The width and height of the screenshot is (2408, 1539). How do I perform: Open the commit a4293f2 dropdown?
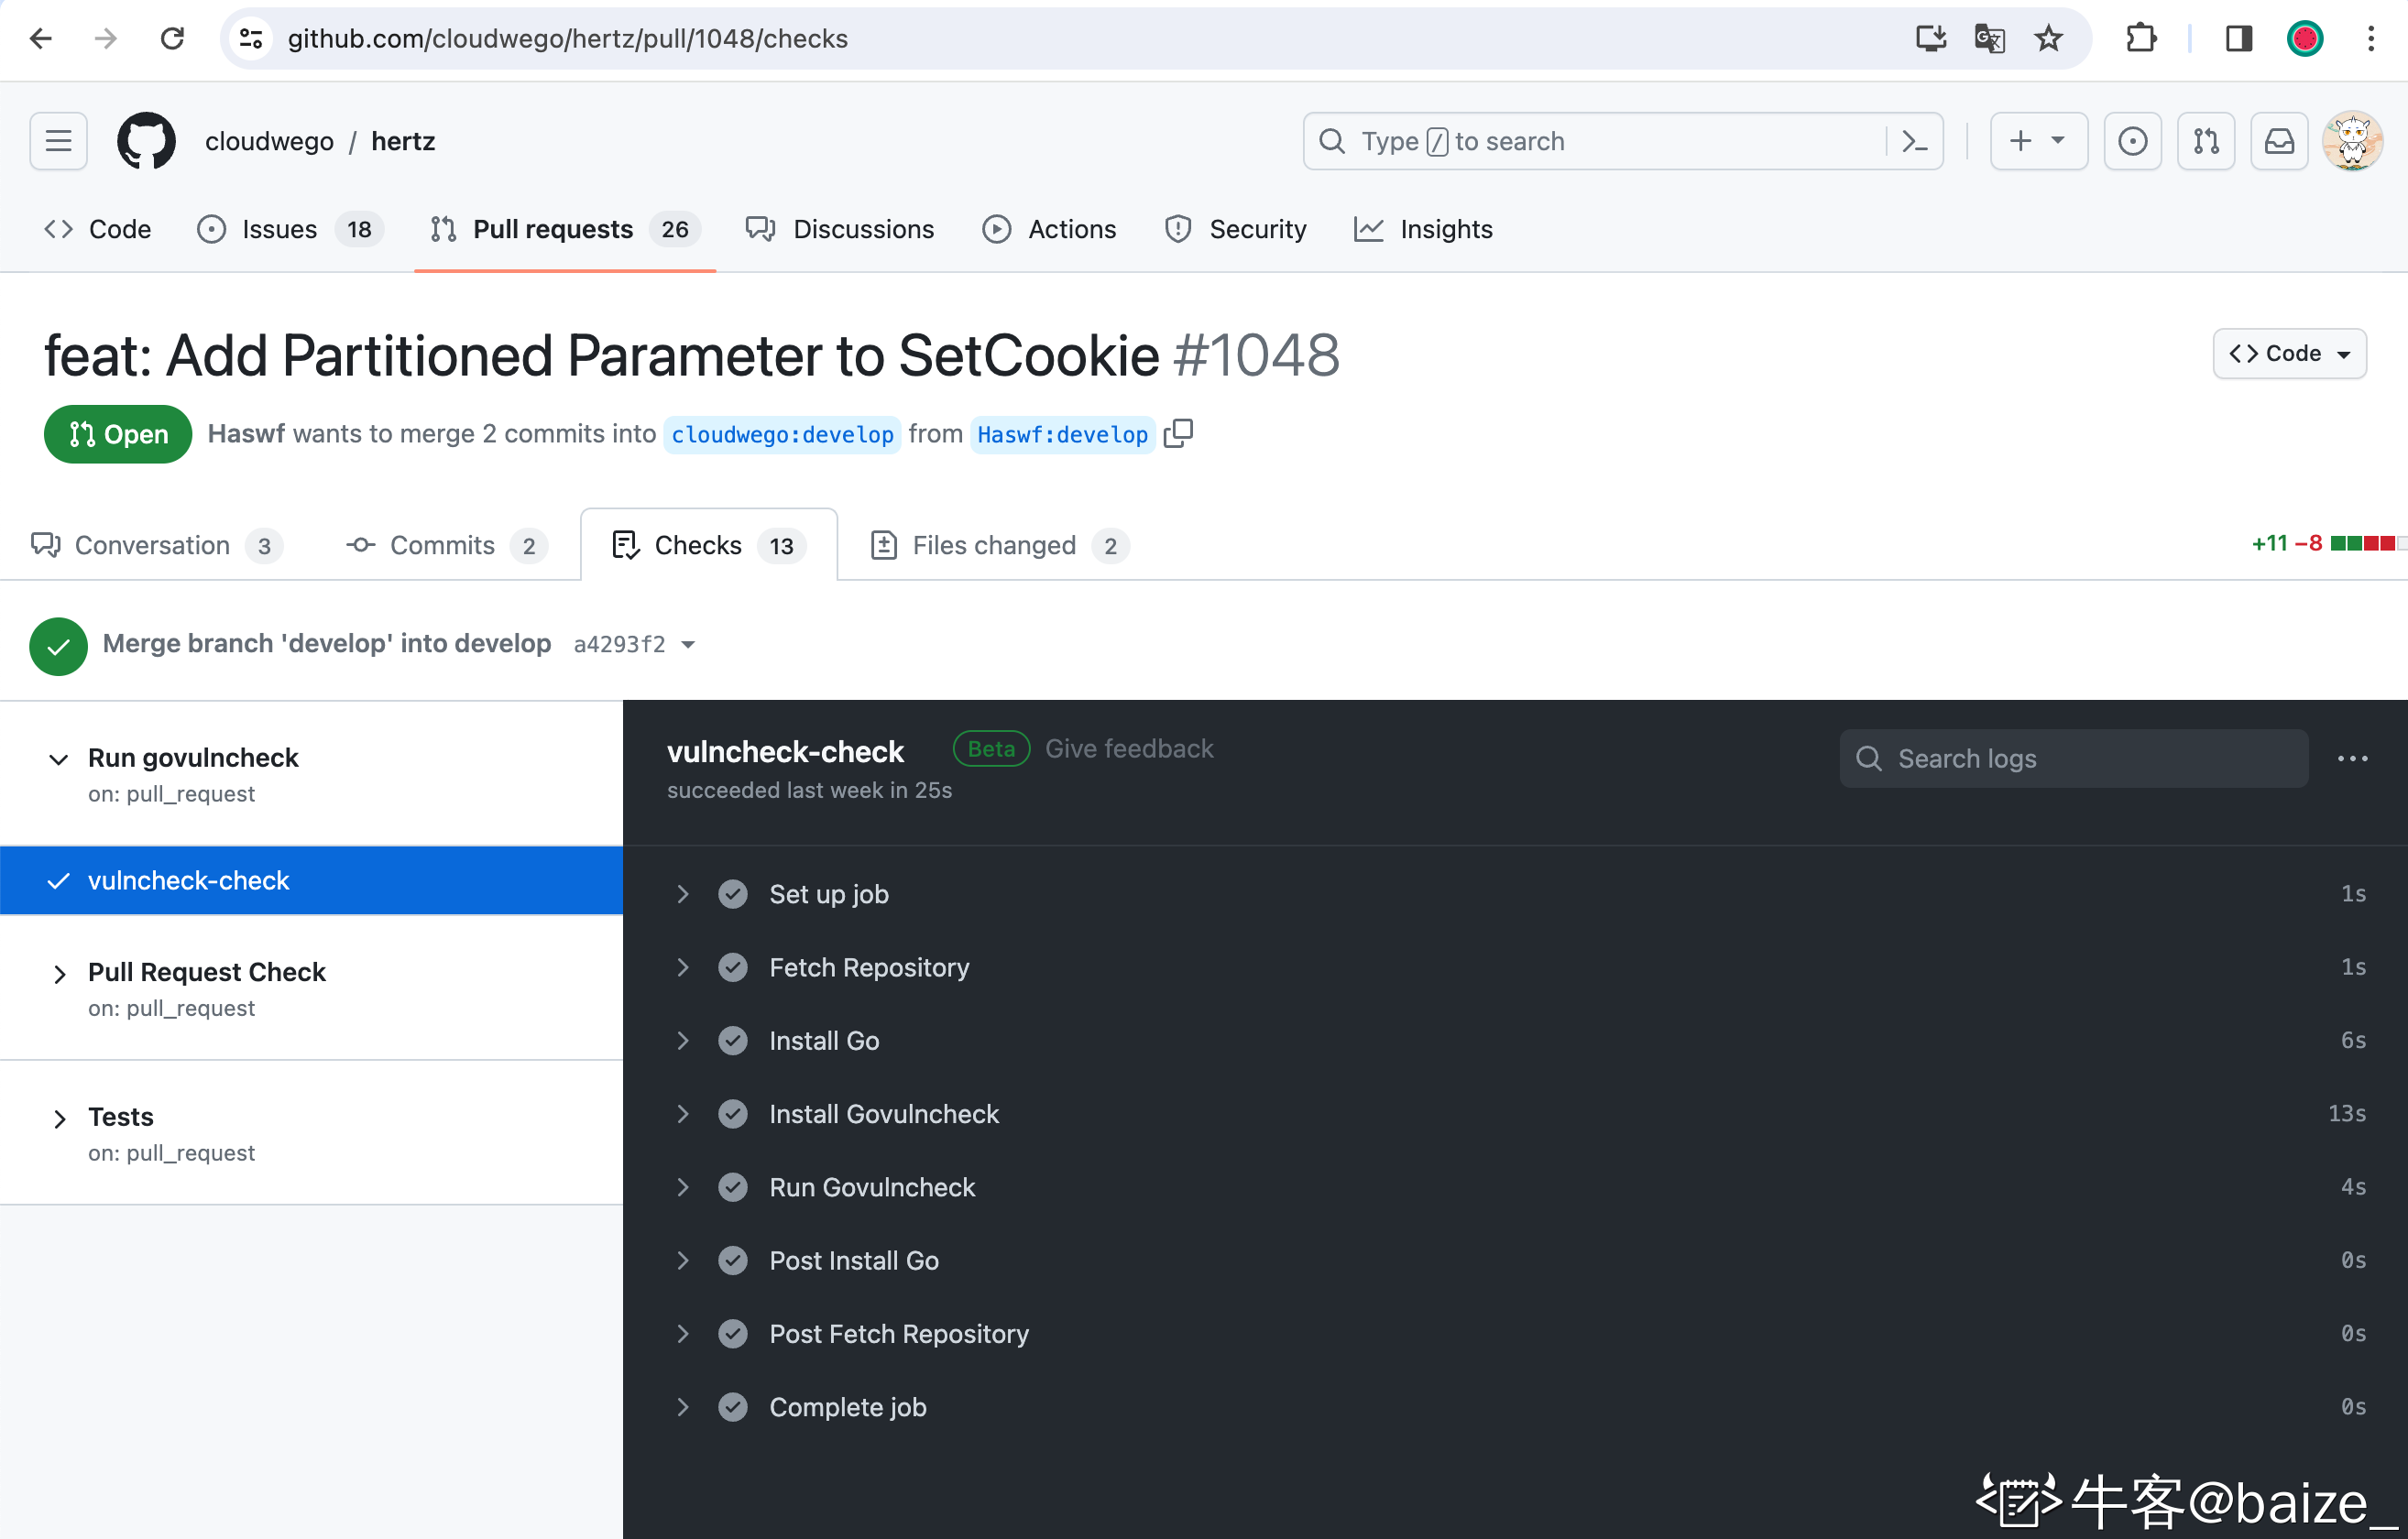[688, 645]
